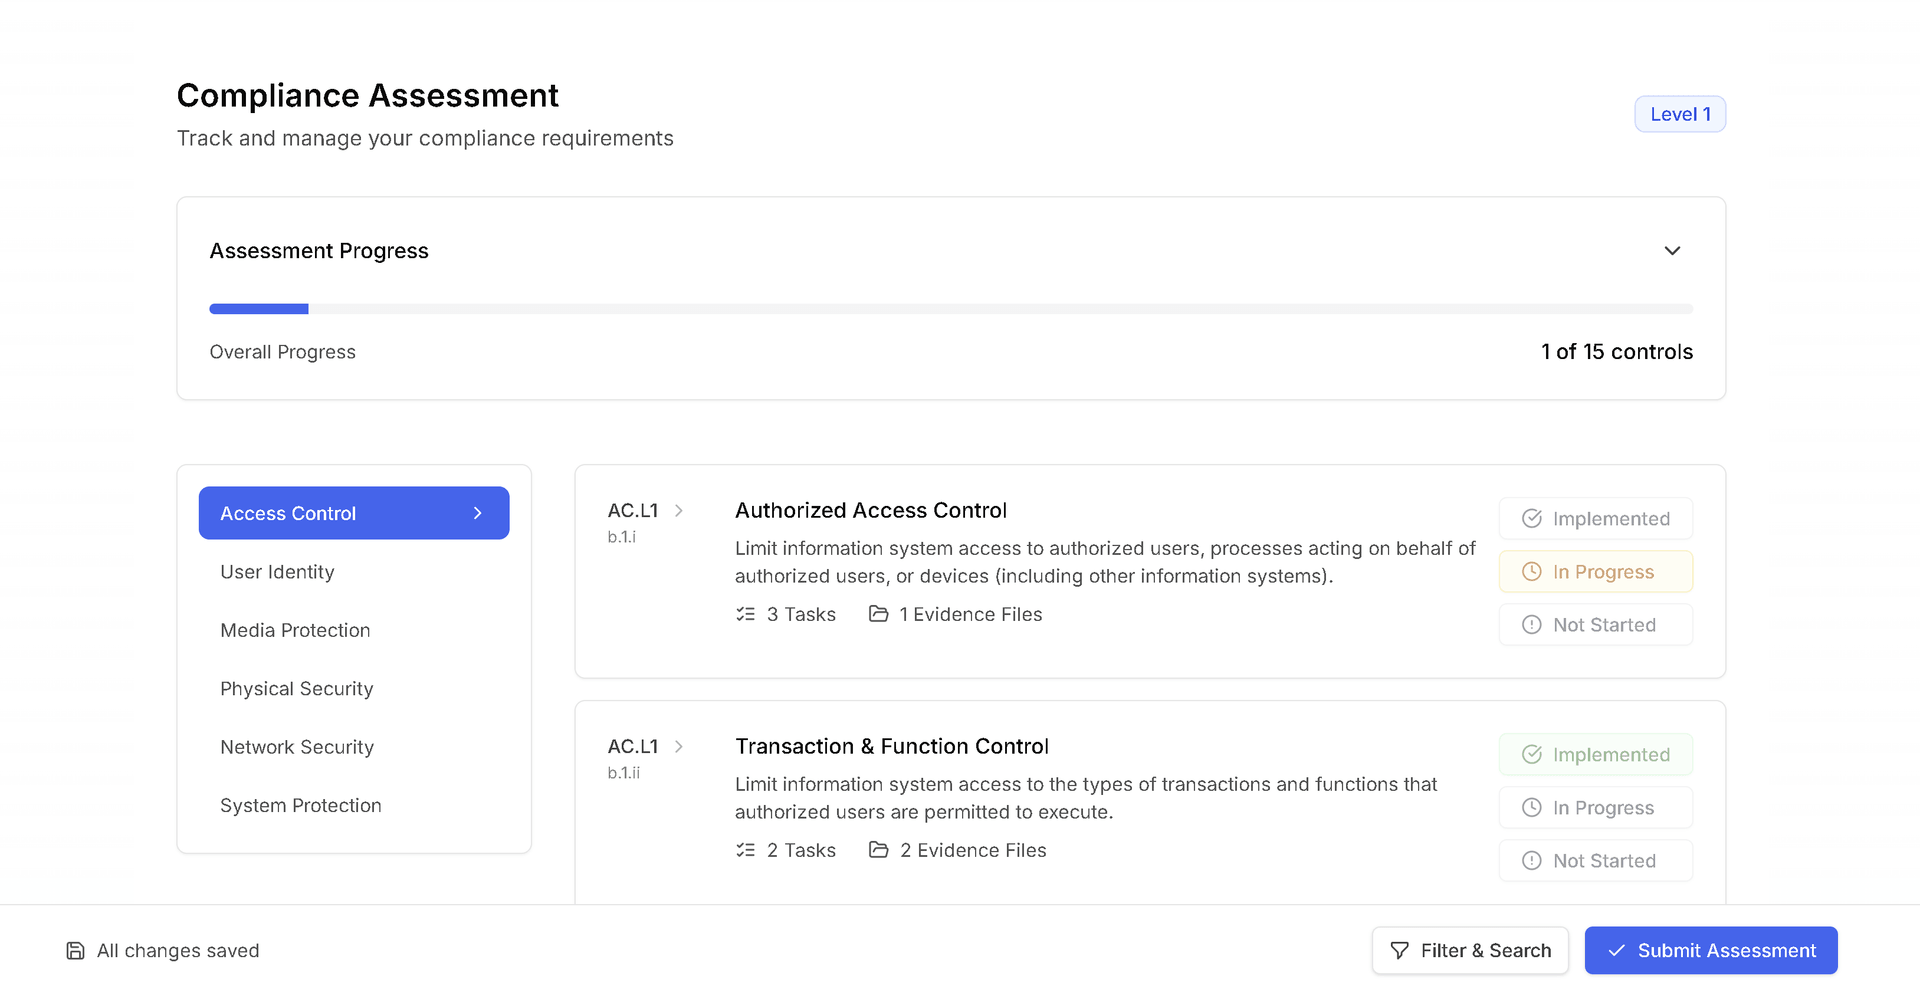Open Filter & Search

[x=1470, y=950]
